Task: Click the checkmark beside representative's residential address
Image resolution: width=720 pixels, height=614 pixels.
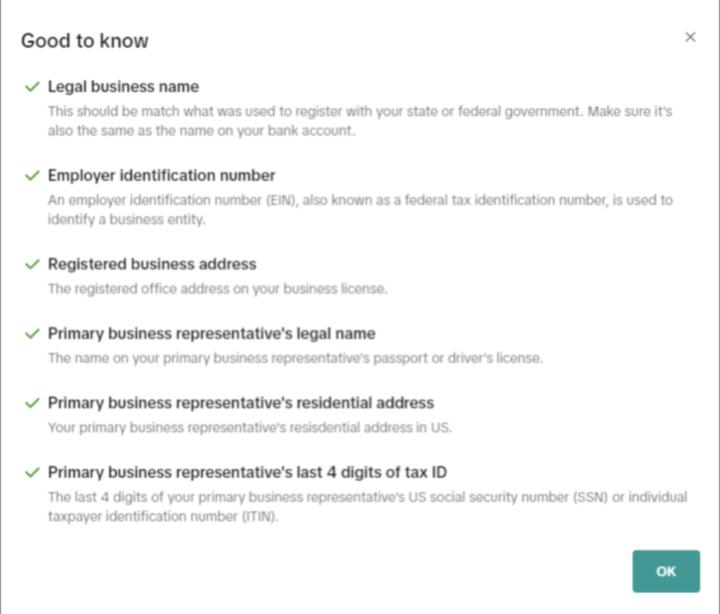Action: point(32,403)
